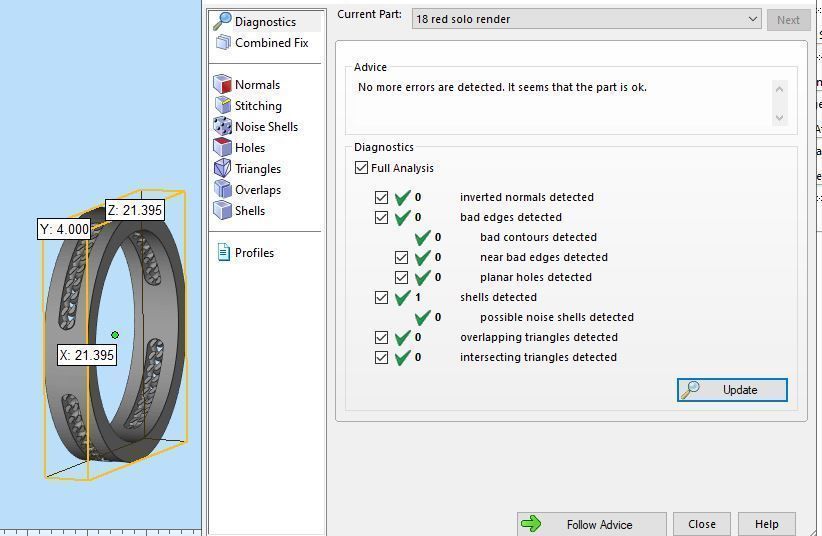Screen dimensions: 822x536
Task: Click the Y: 4.000 dimension label
Action: [64, 229]
